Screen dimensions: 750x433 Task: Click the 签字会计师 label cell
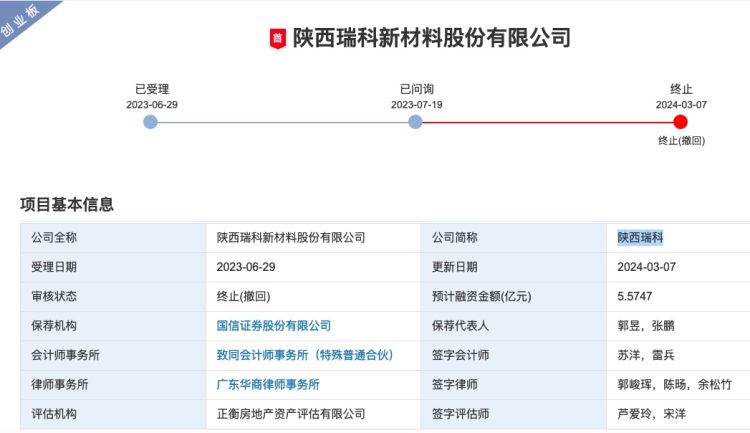(514, 355)
